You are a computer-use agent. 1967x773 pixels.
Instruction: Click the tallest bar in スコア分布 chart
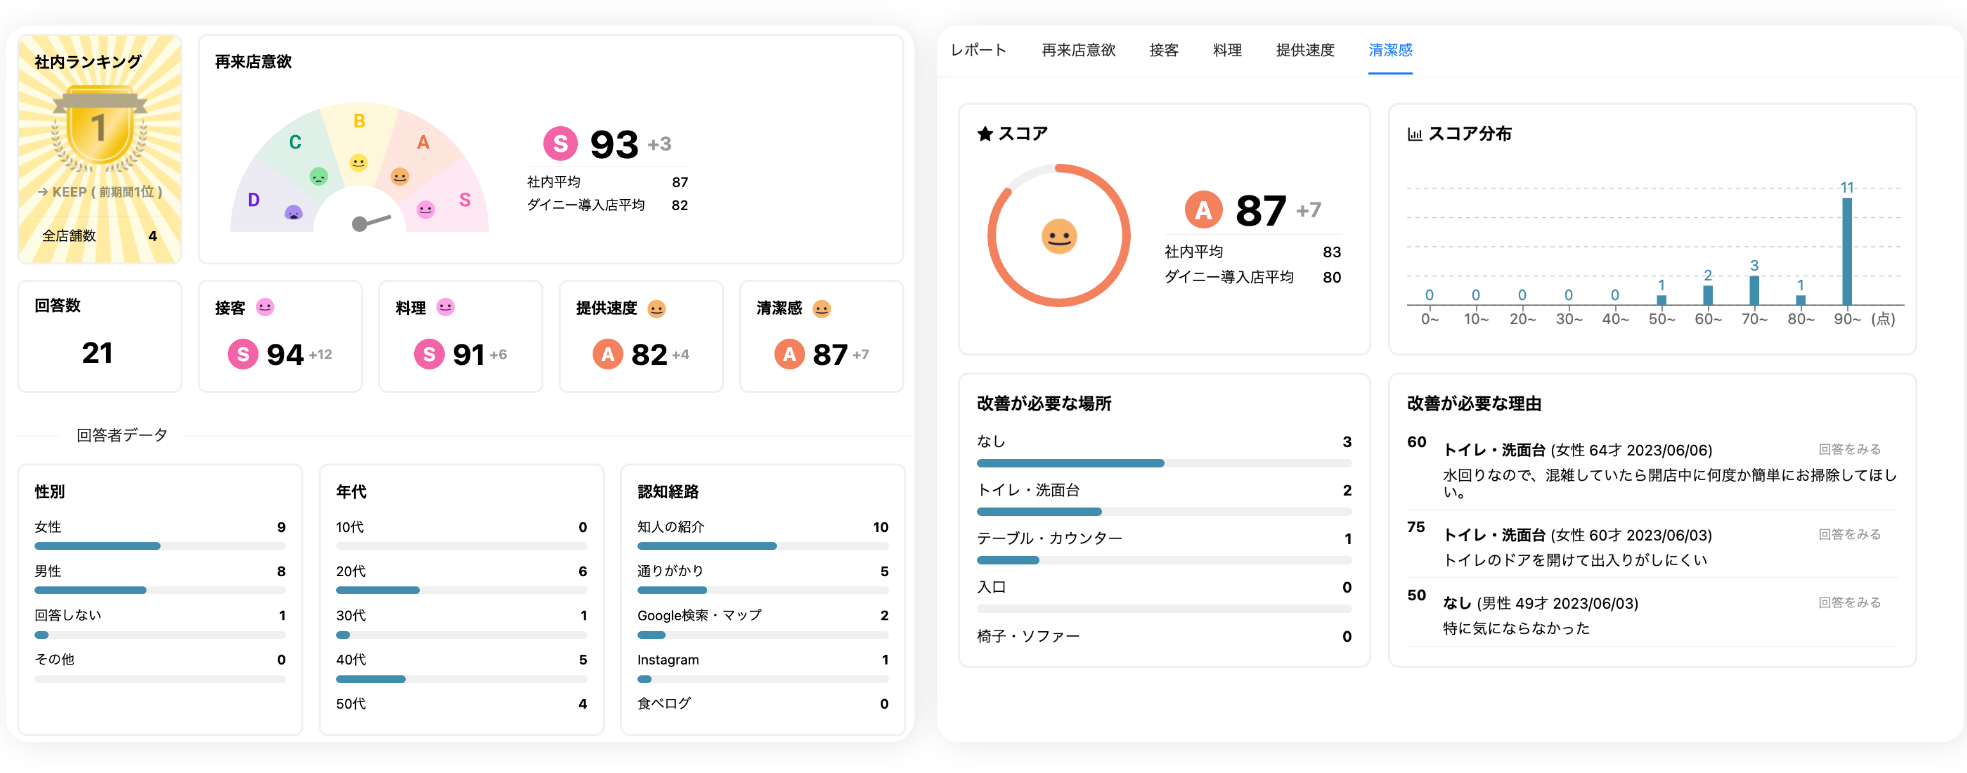[1846, 250]
